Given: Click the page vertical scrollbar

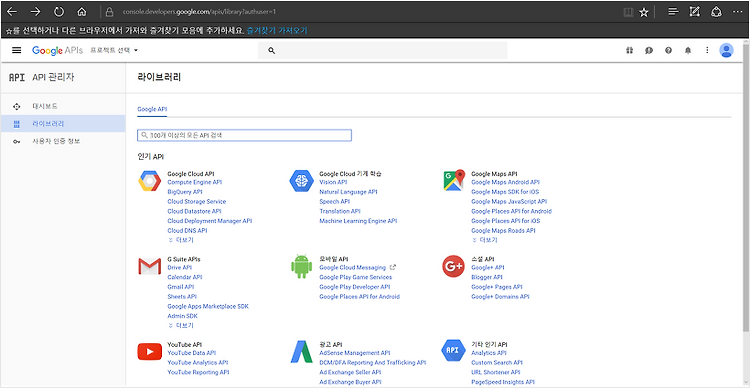Looking at the screenshot, I should point(746,187).
